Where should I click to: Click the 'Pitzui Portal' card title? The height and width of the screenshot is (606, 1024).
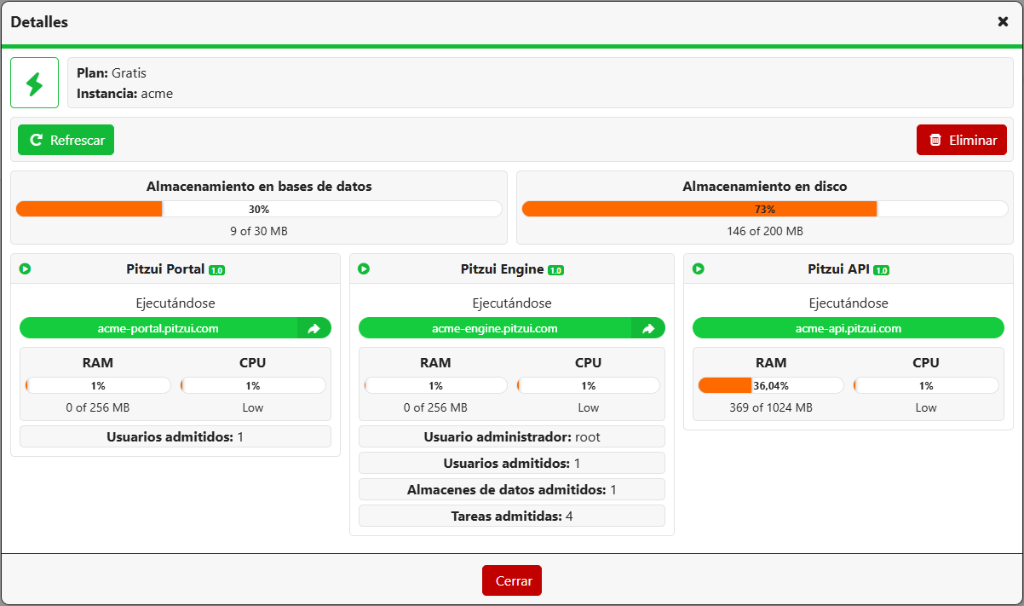[165, 269]
